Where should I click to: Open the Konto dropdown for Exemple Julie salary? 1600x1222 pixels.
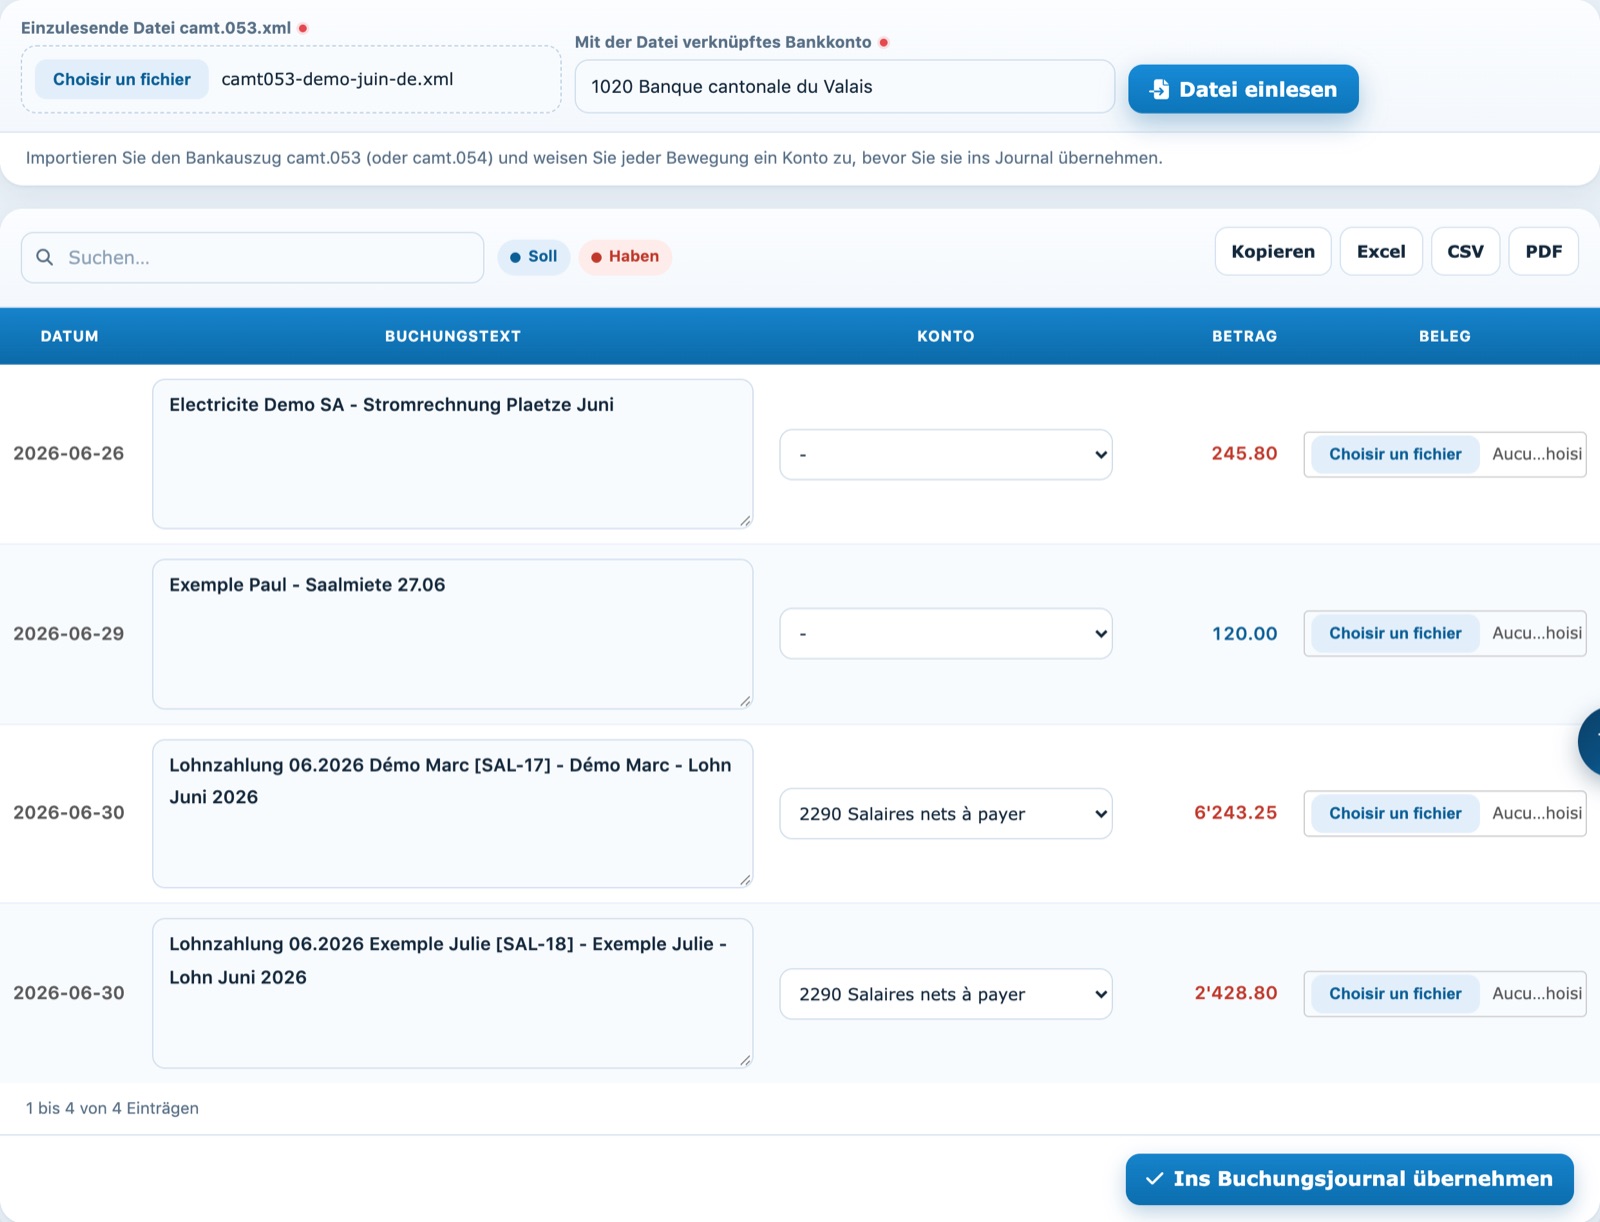pyautogui.click(x=946, y=994)
